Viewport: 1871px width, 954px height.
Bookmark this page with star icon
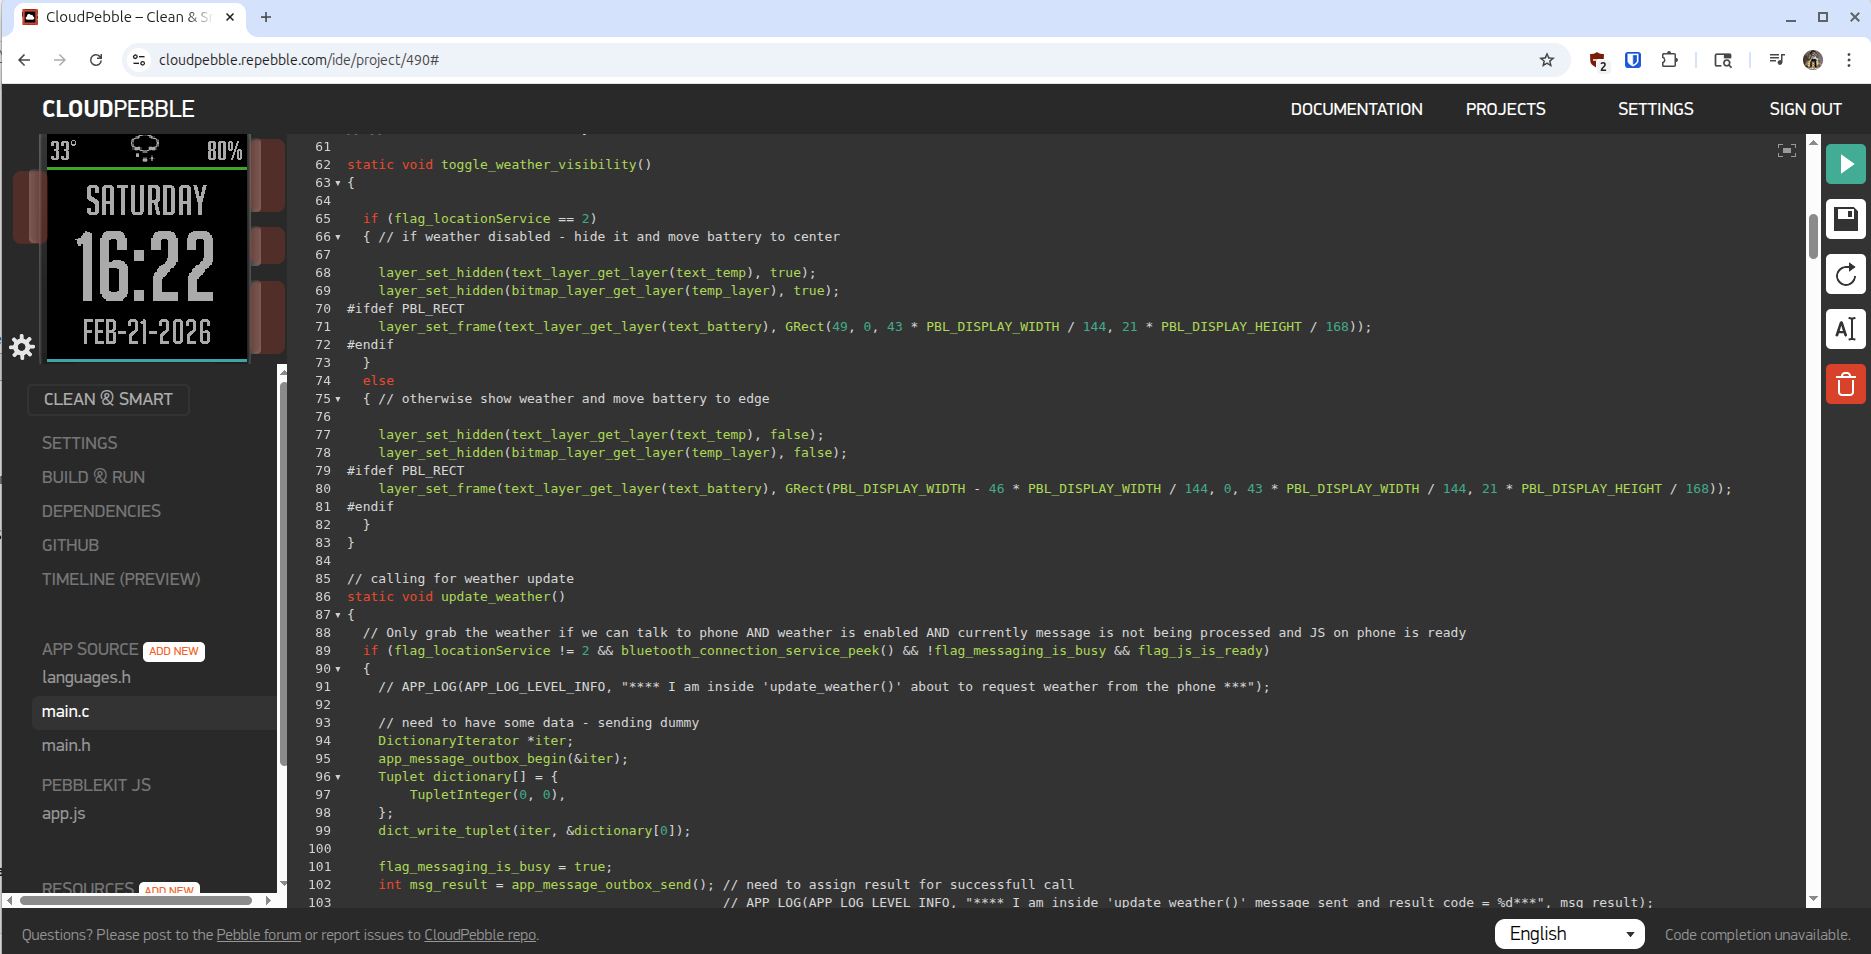click(x=1546, y=60)
